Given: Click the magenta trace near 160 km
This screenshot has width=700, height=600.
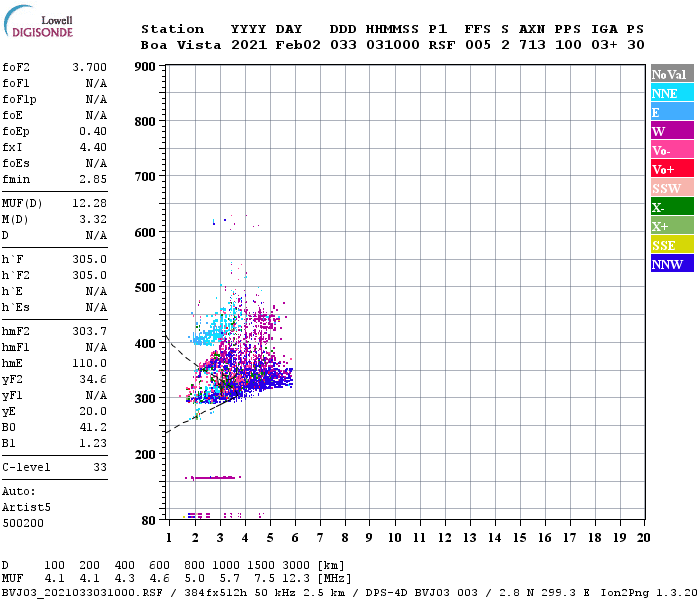Looking at the screenshot, I should 213,478.
